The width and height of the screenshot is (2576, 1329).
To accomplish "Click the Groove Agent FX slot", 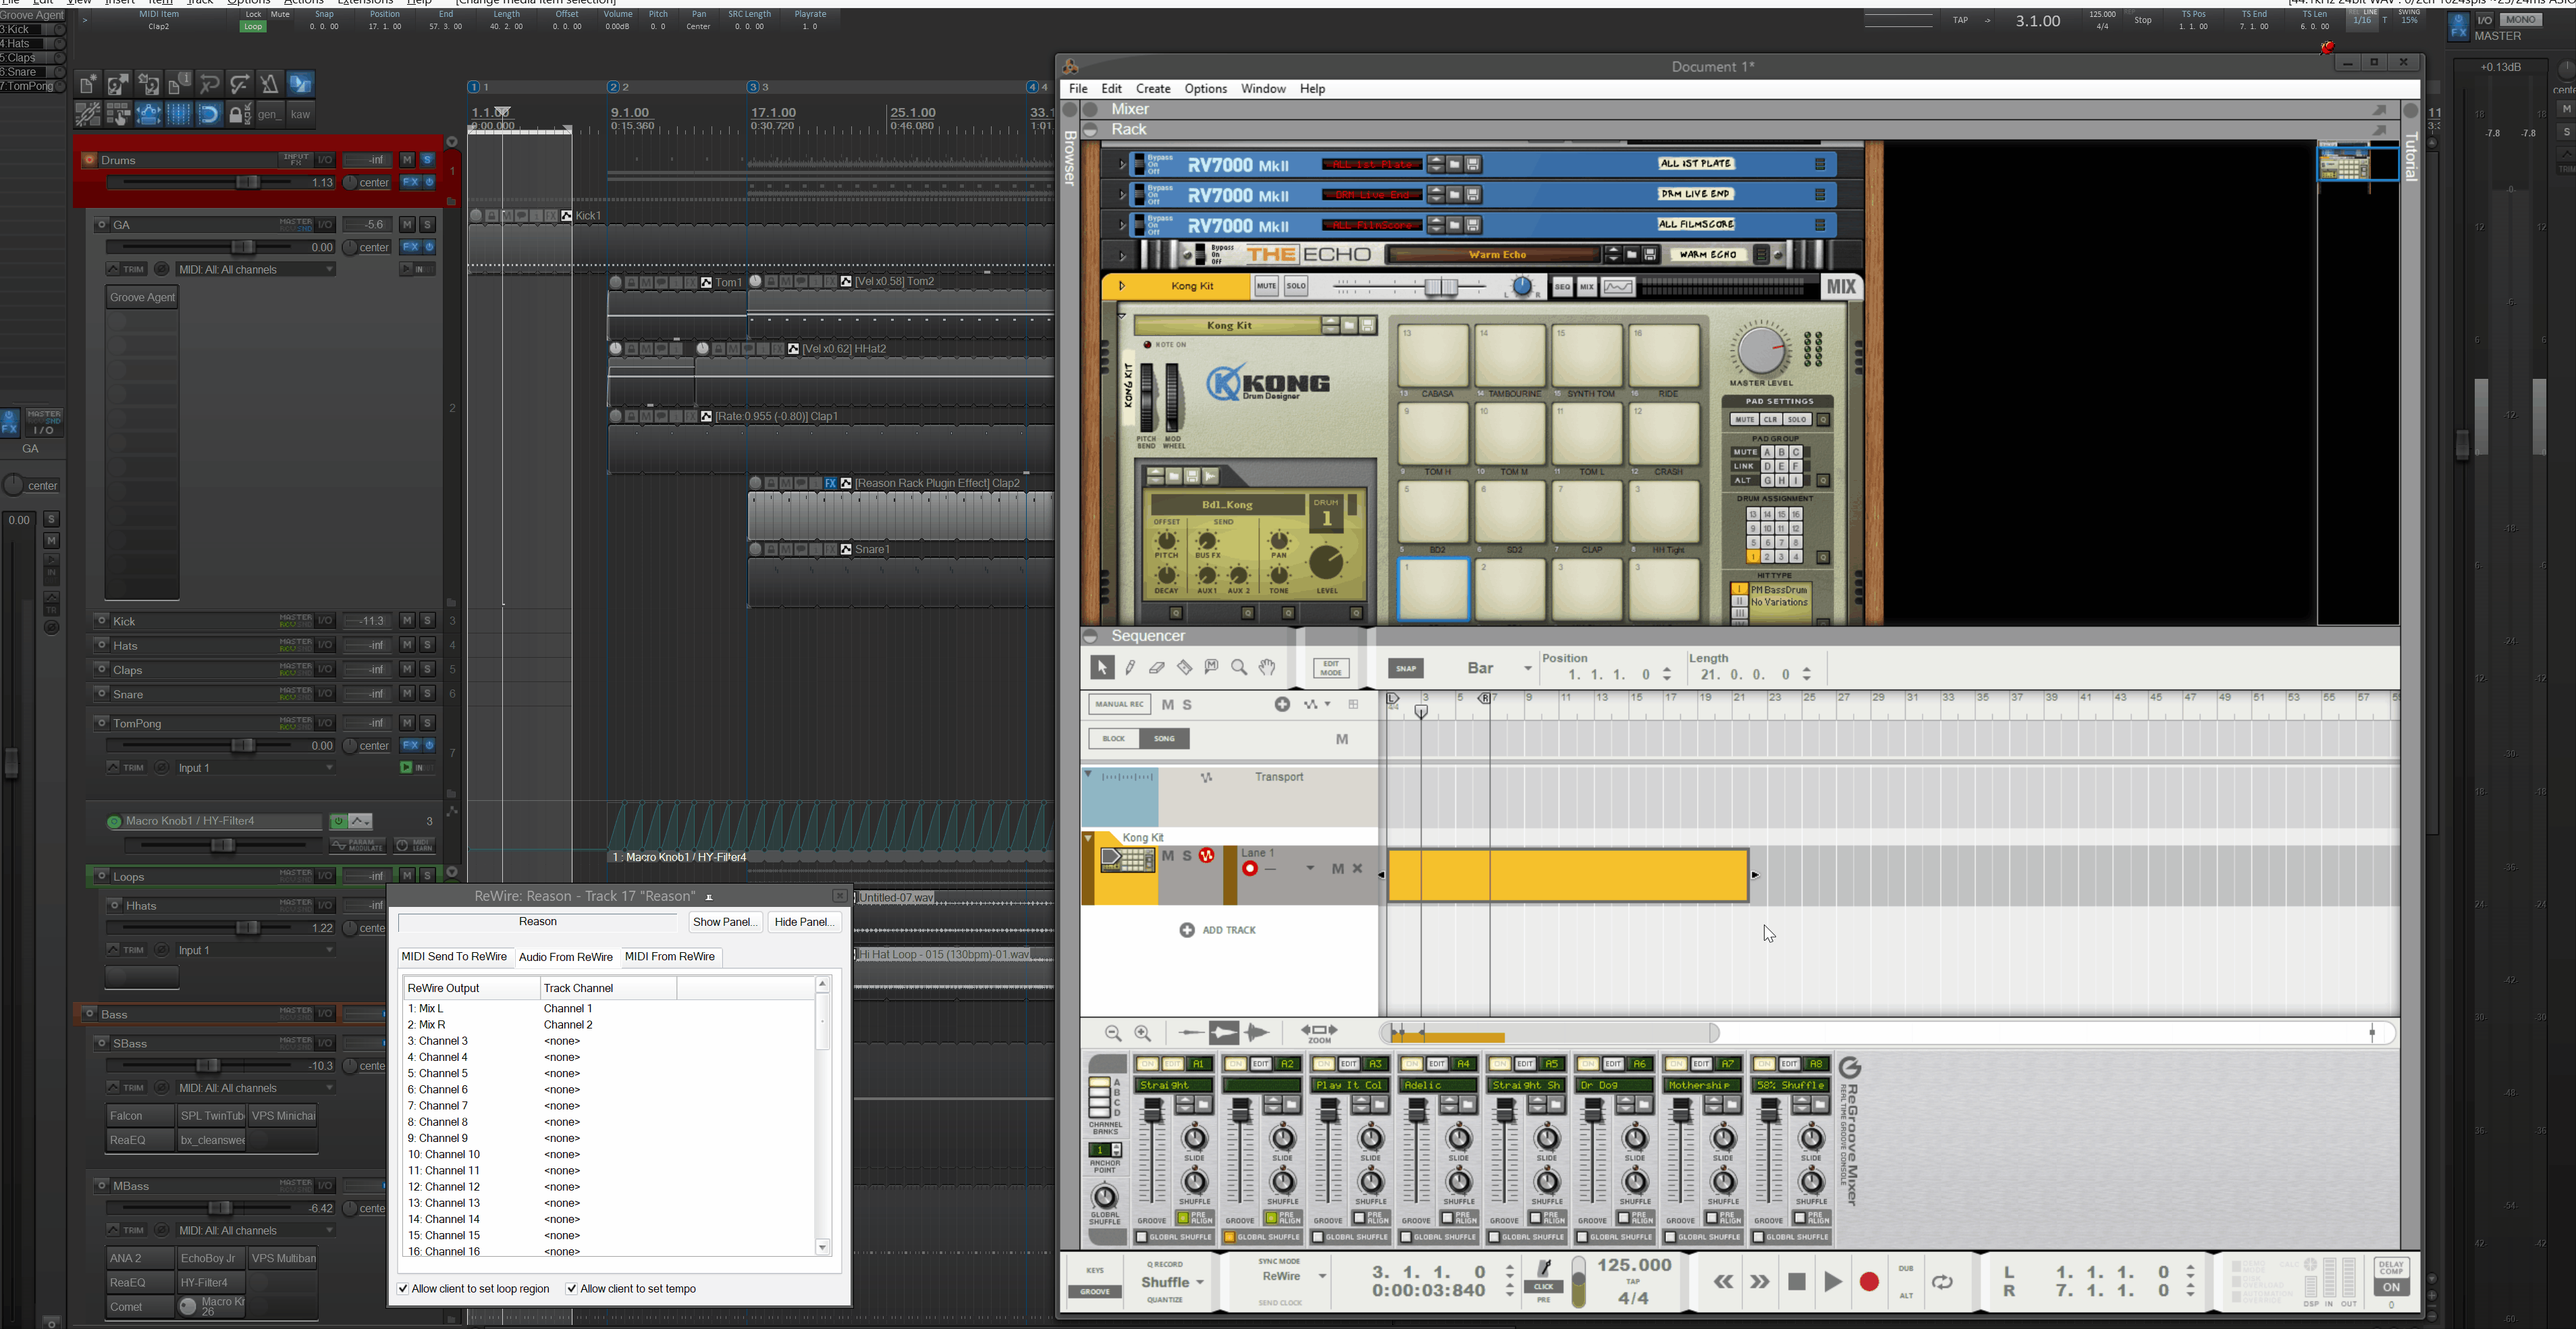I will click(x=142, y=297).
